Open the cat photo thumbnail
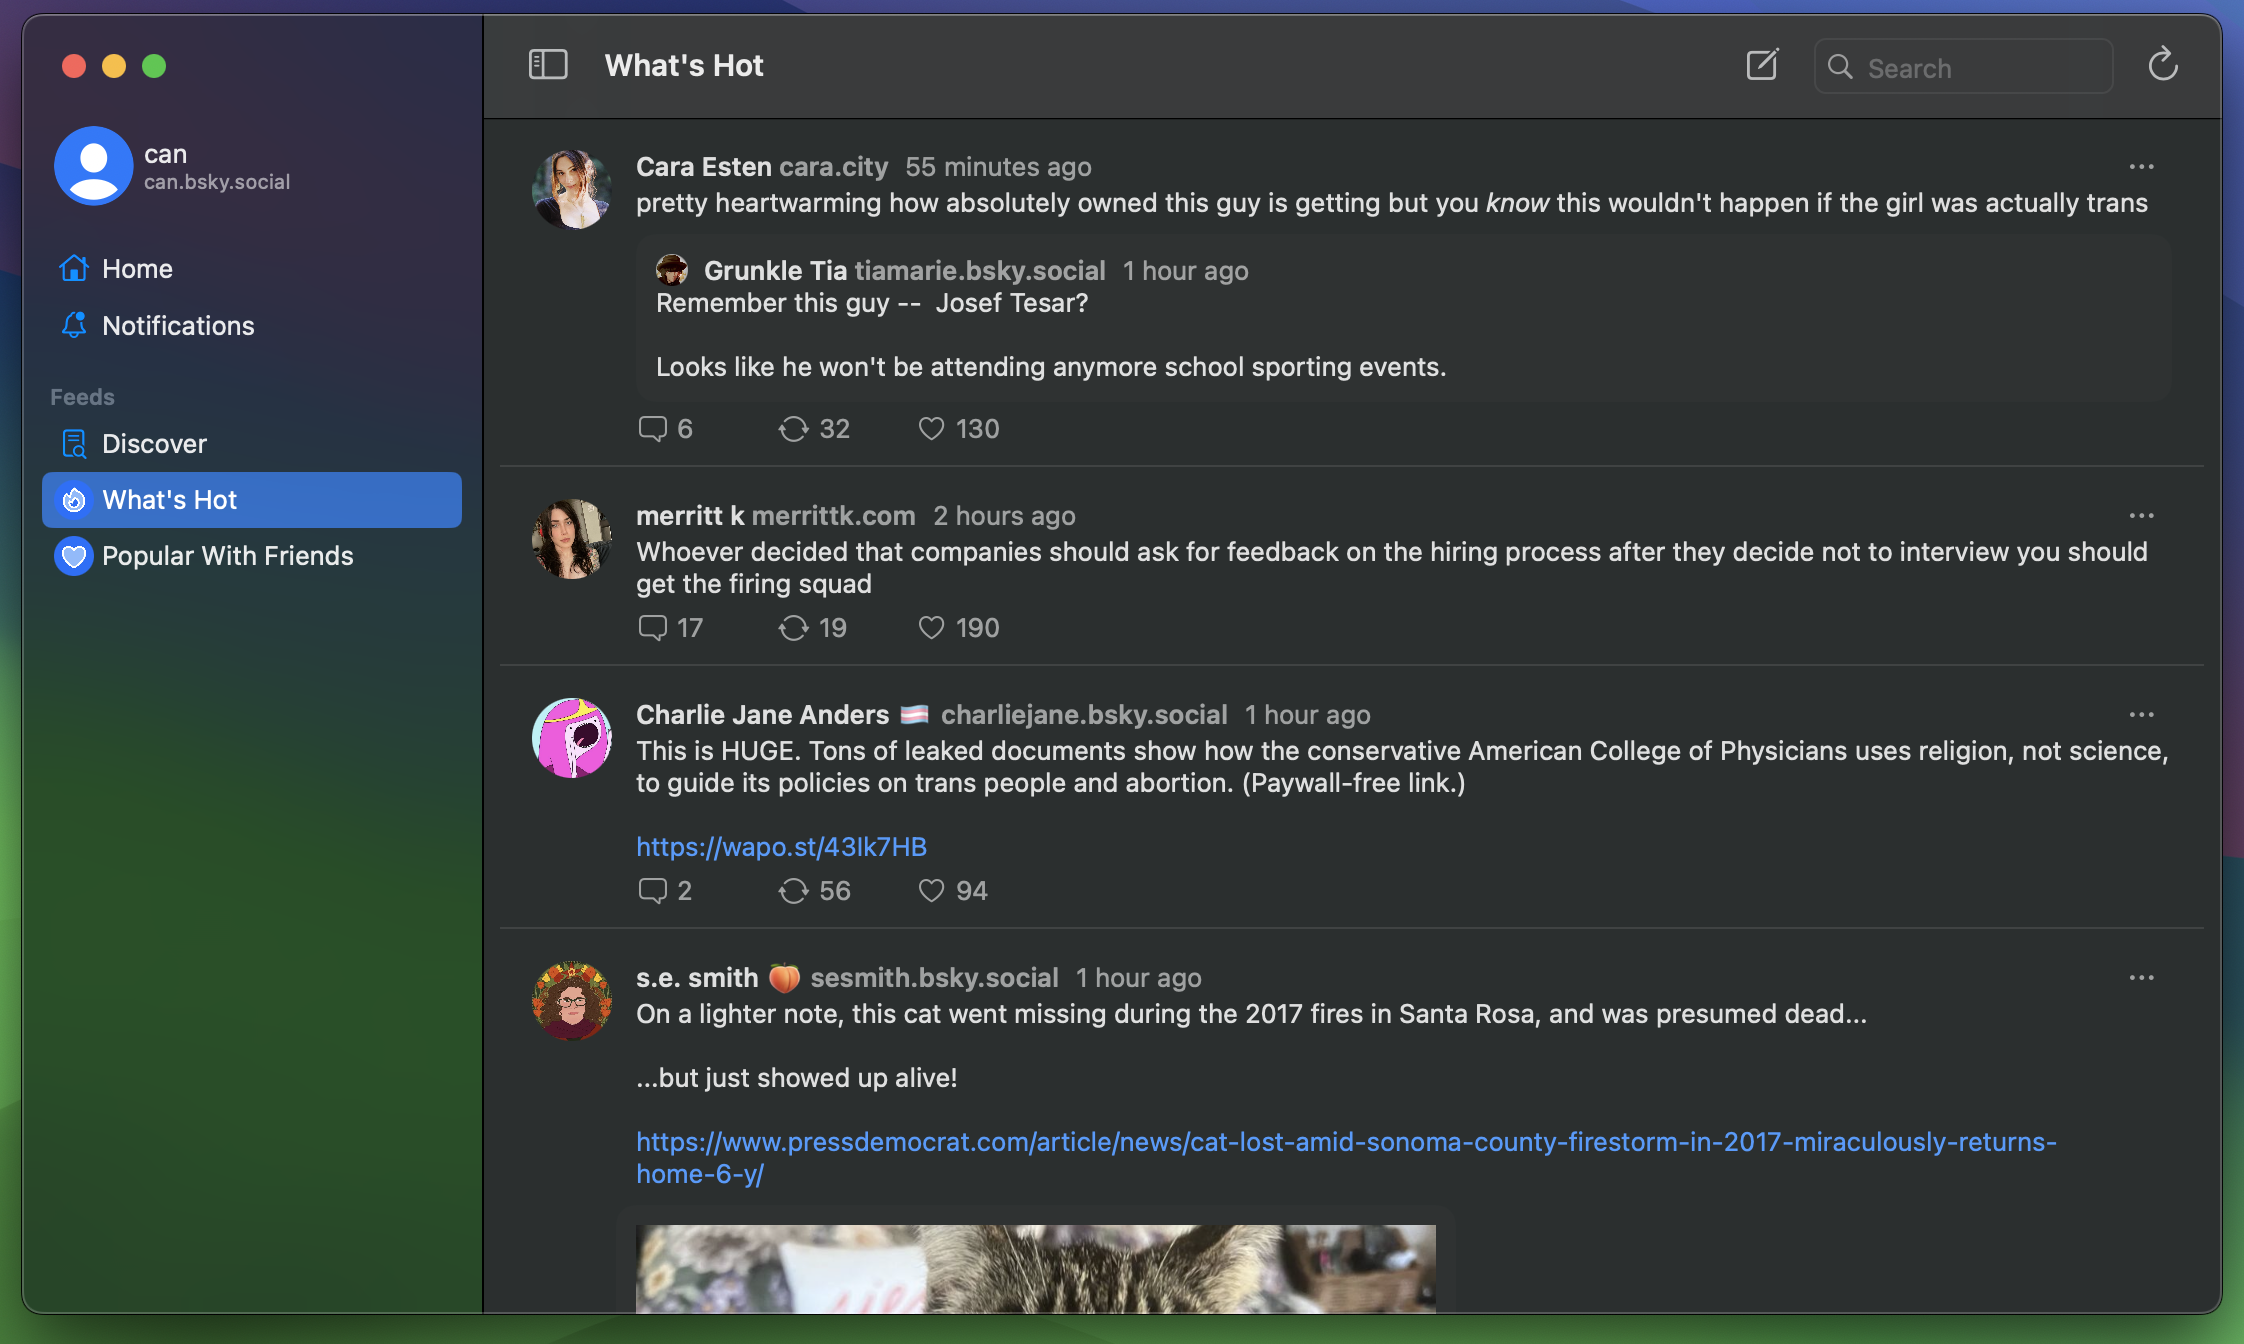Screen dimensions: 2244x1344 pyautogui.click(x=1035, y=1268)
